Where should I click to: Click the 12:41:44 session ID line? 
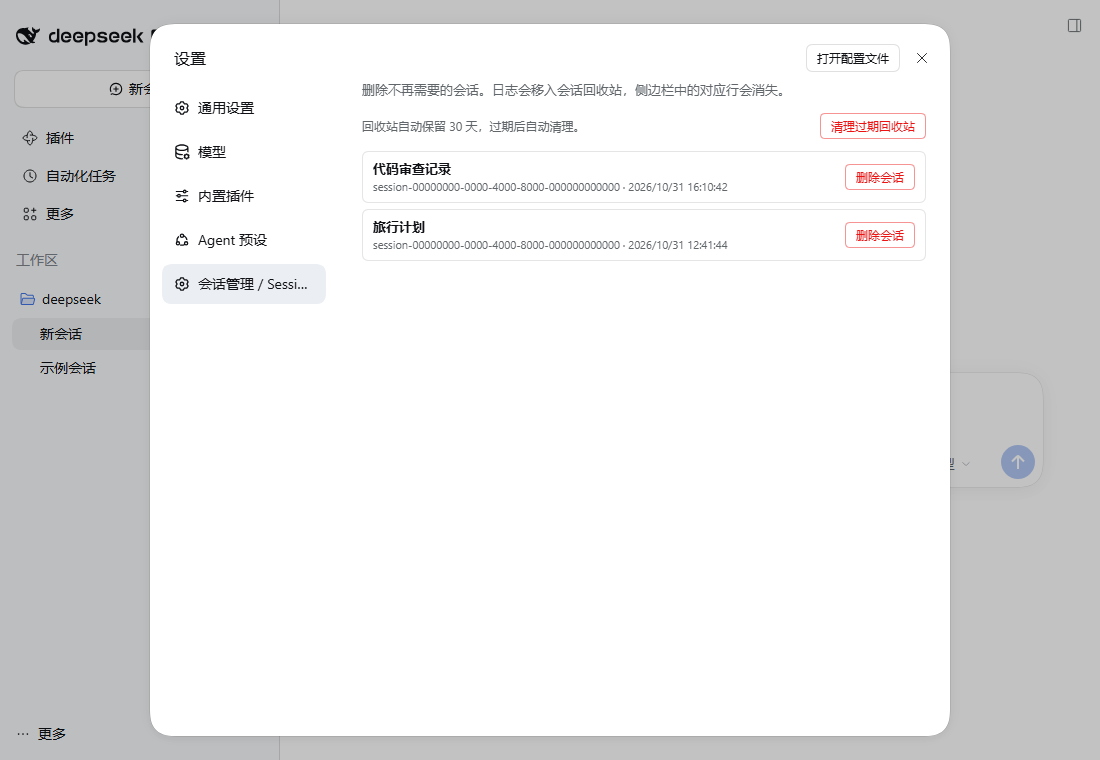tap(550, 246)
